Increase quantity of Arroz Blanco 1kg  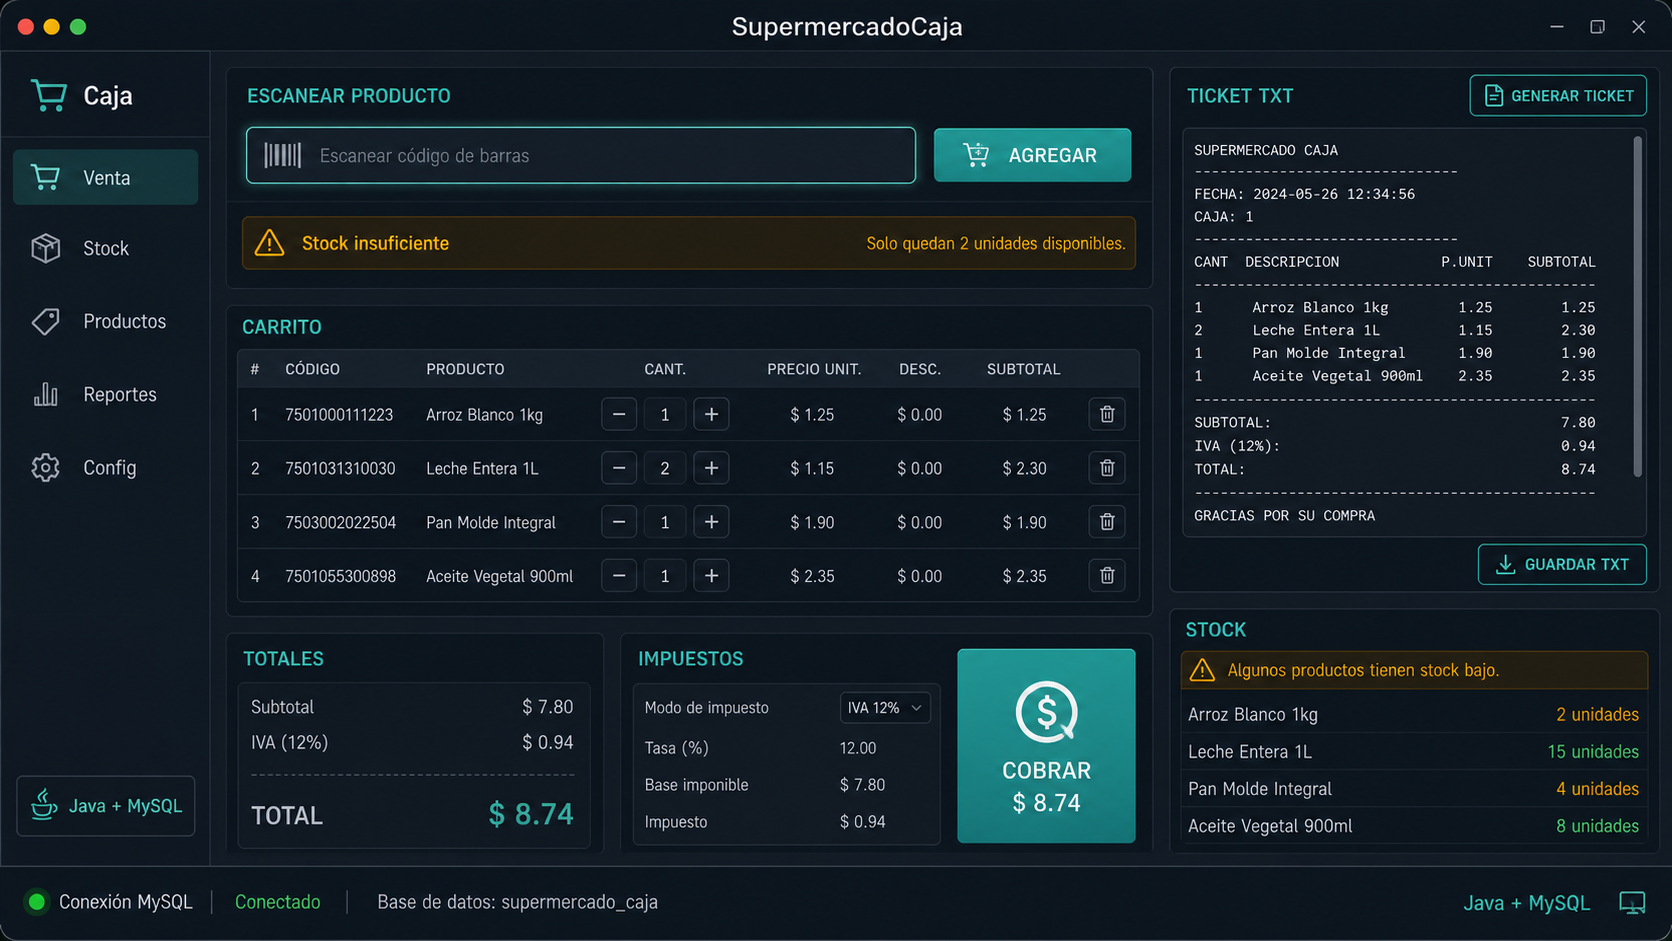711,414
